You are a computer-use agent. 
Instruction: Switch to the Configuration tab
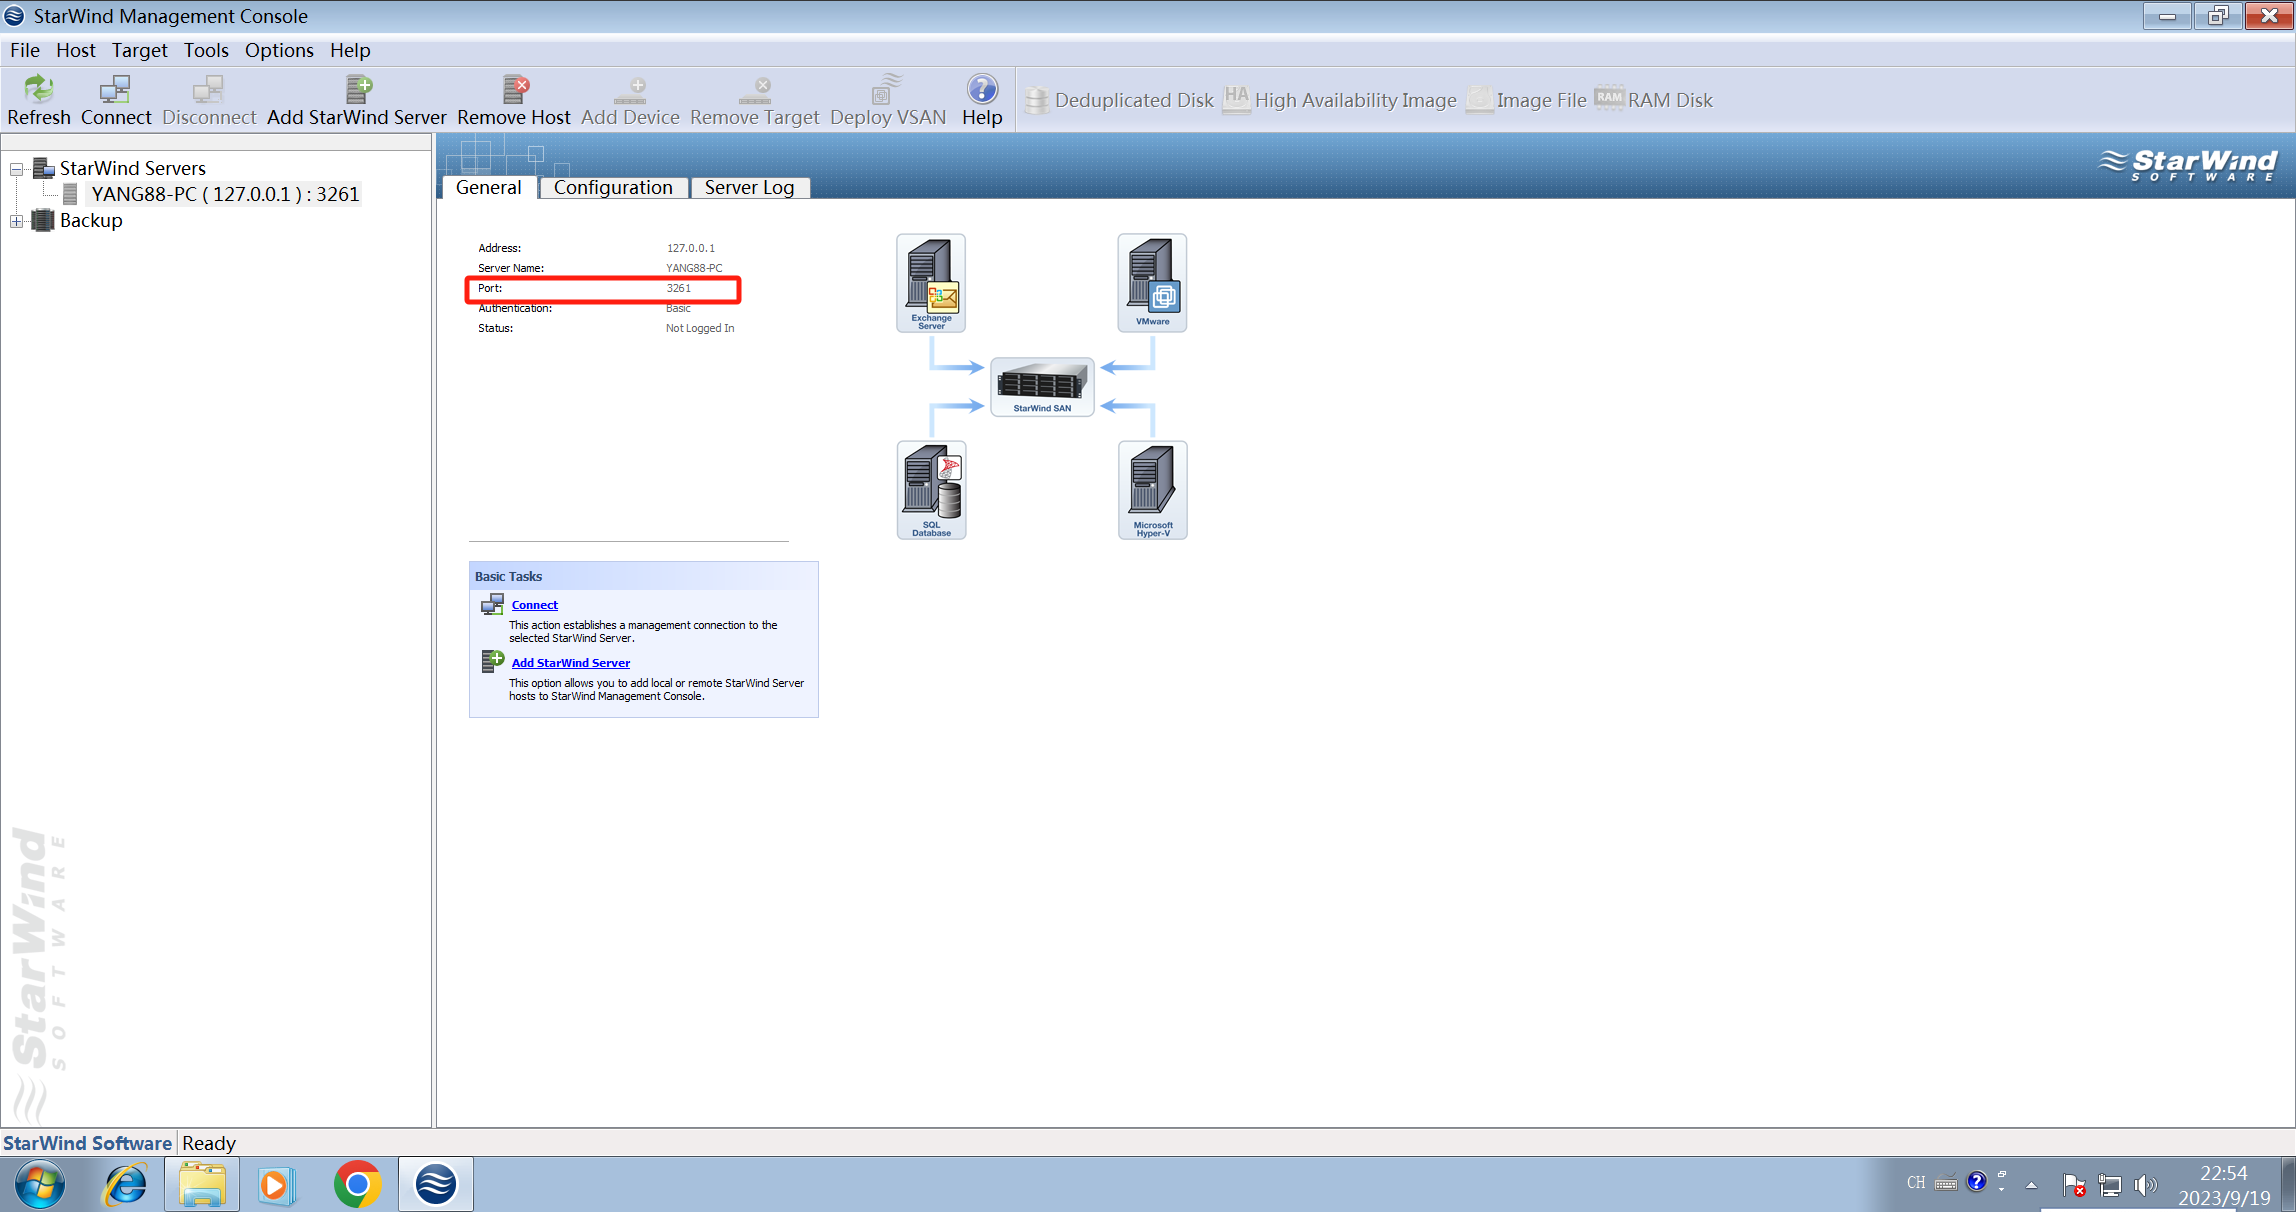click(x=613, y=187)
